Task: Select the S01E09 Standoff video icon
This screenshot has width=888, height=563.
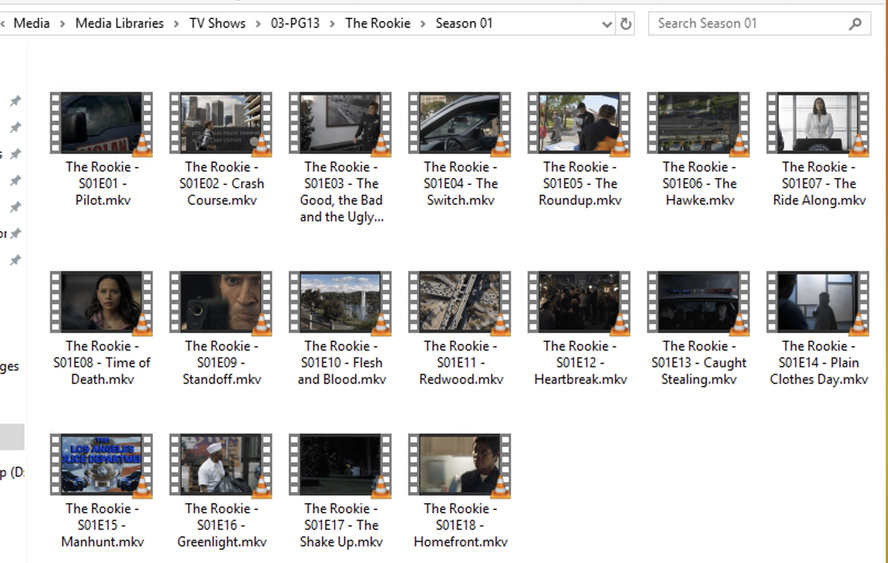Action: point(221,302)
